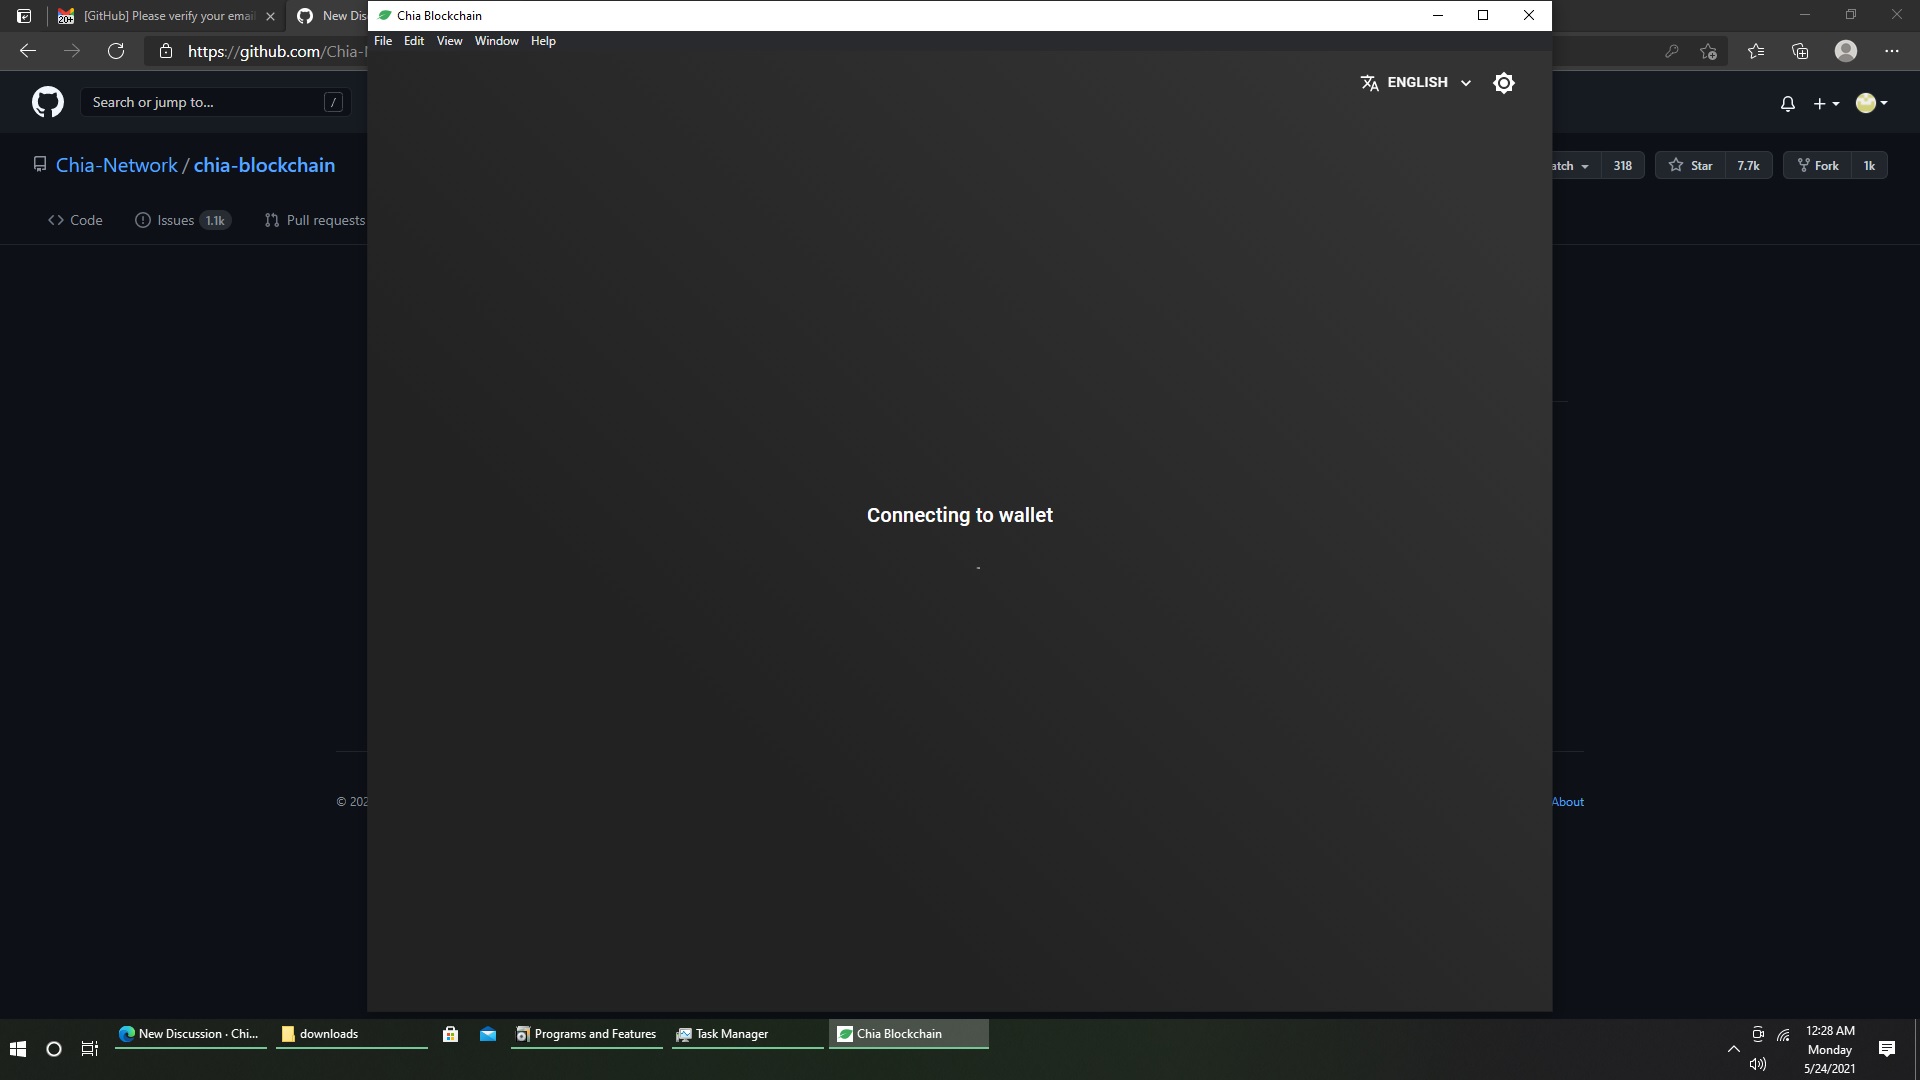Open the File menu in Chia Blockchain
Viewport: 1920px width, 1080px height.
383,41
